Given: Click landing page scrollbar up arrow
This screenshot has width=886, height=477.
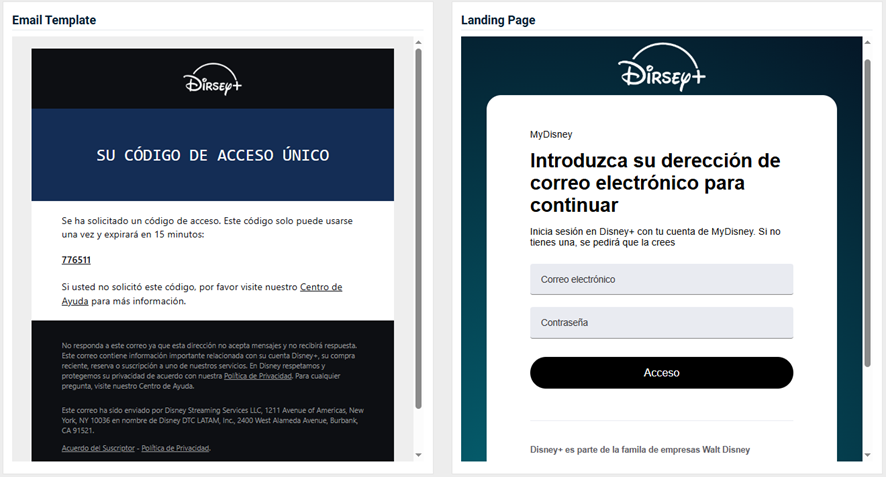Looking at the screenshot, I should click(x=867, y=42).
